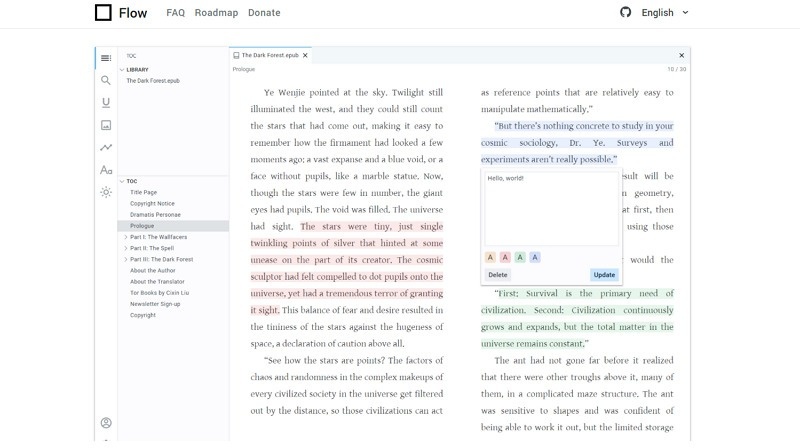The width and height of the screenshot is (800, 448).
Task: Open the Roadmap link
Action: click(x=216, y=13)
